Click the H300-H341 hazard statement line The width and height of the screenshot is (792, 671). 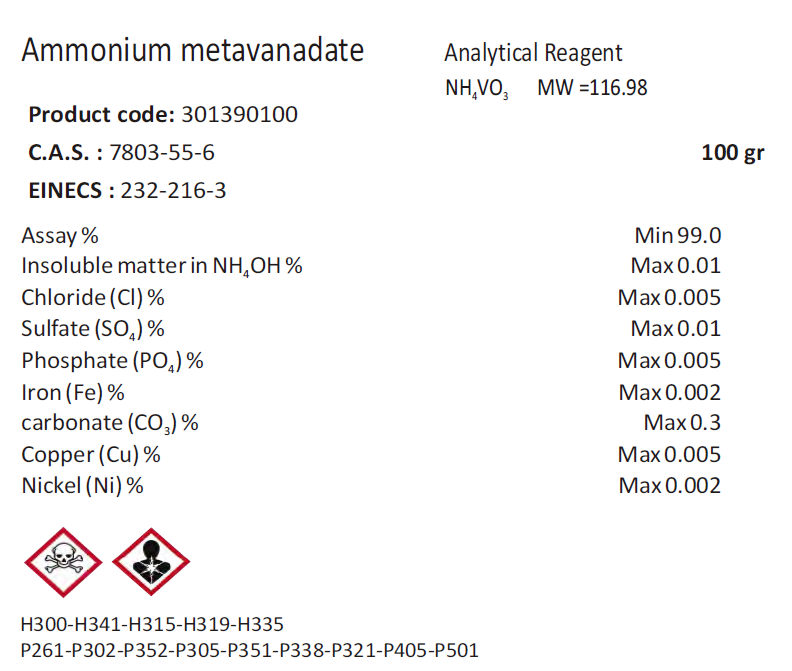[152, 624]
